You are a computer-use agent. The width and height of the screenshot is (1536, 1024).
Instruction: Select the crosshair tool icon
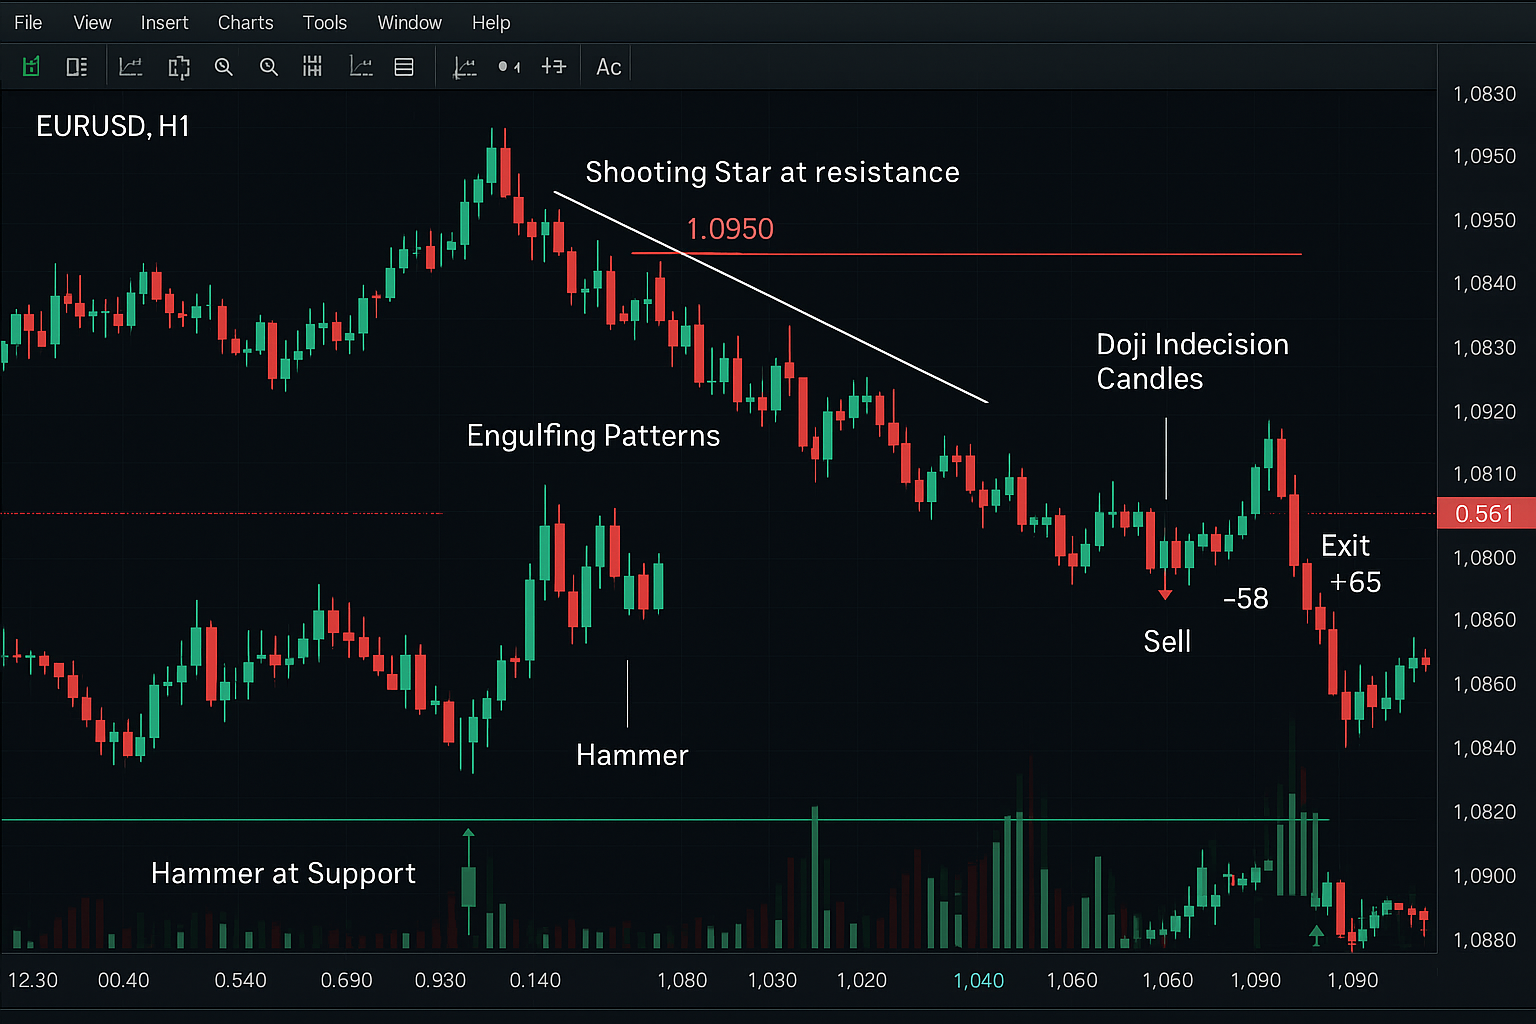553,67
